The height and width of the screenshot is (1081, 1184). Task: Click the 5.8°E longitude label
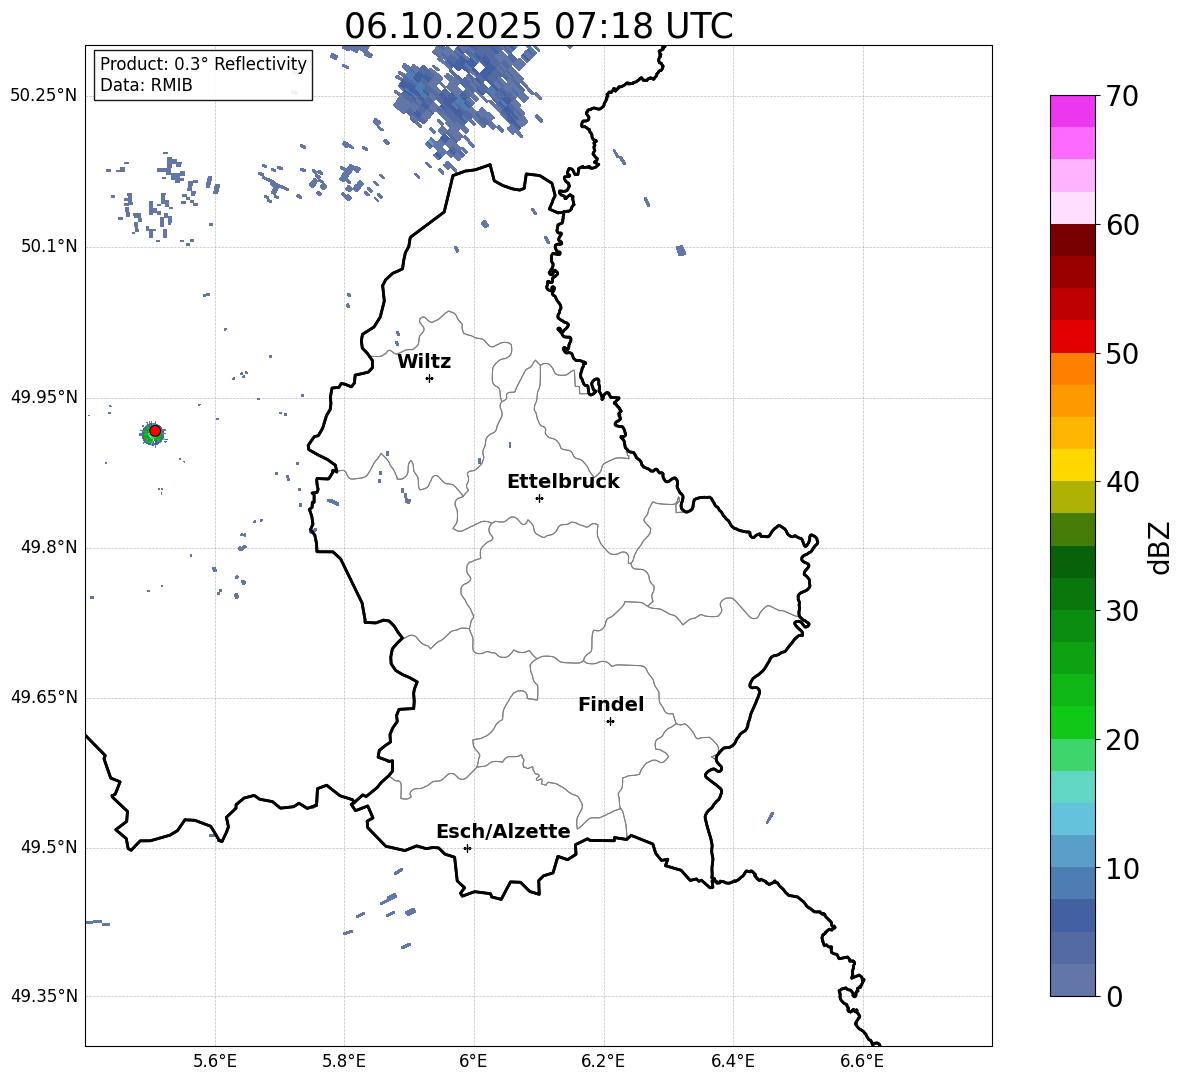pos(344,1061)
